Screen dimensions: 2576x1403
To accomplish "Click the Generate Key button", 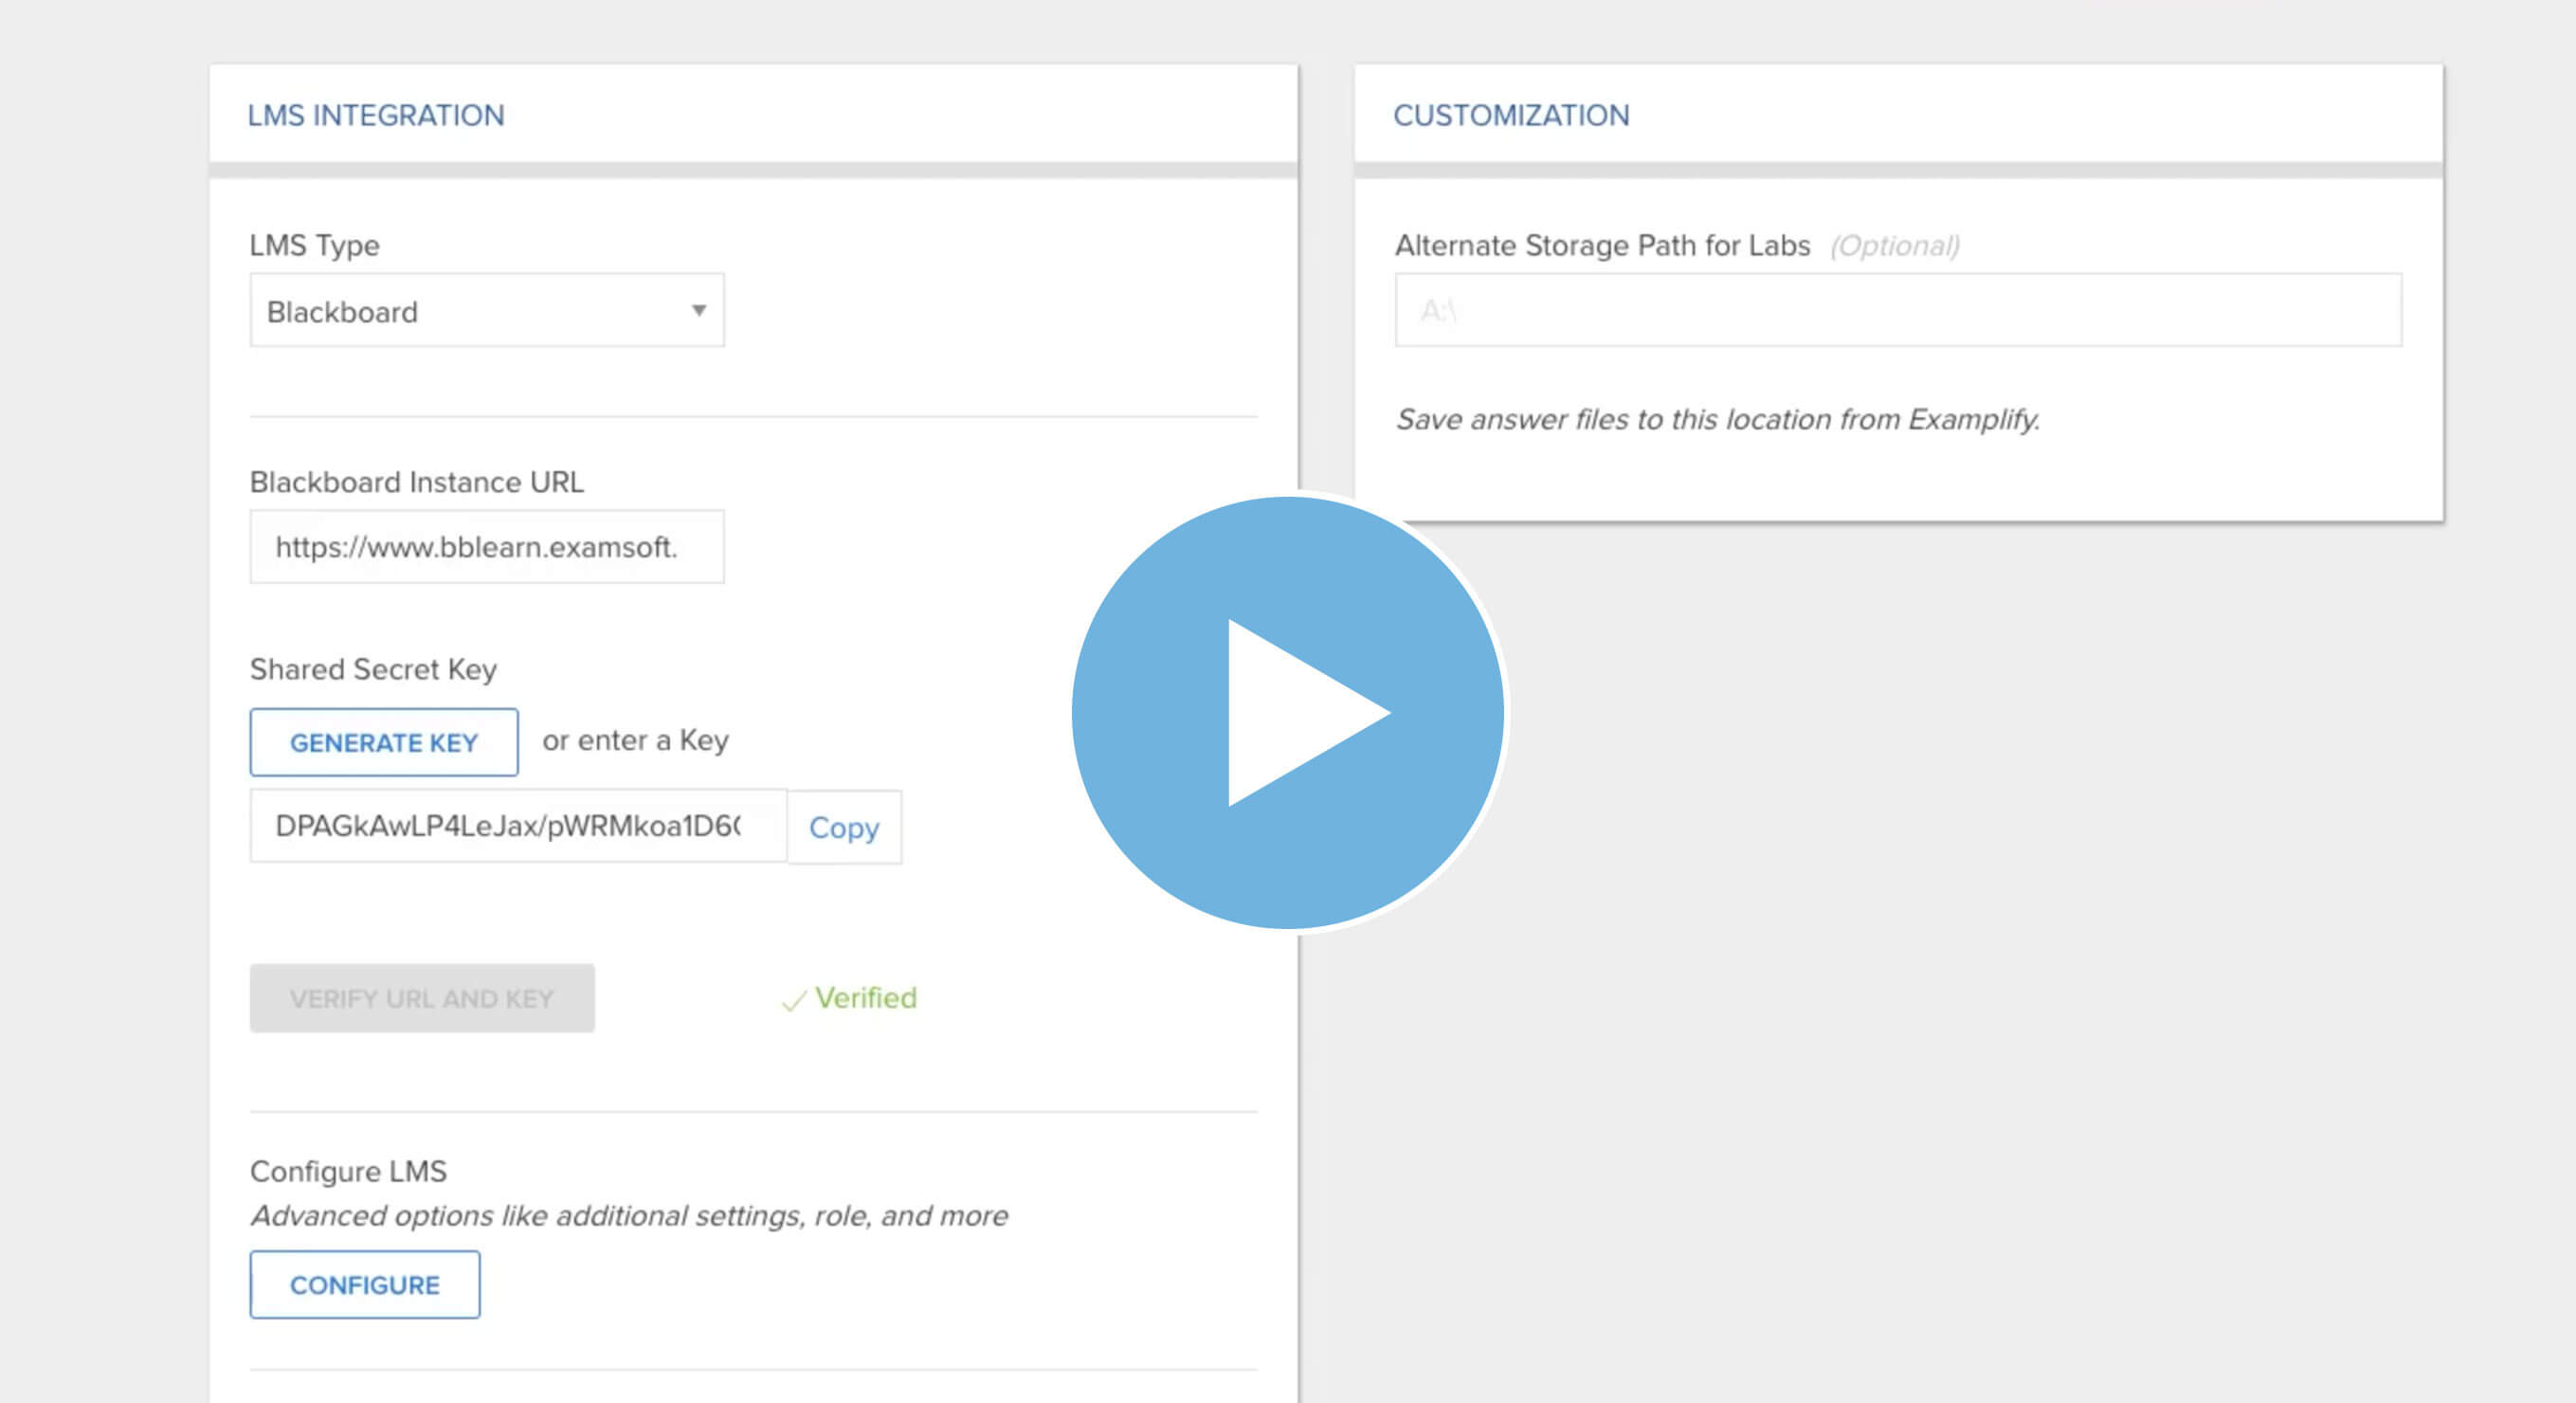I will [x=384, y=742].
